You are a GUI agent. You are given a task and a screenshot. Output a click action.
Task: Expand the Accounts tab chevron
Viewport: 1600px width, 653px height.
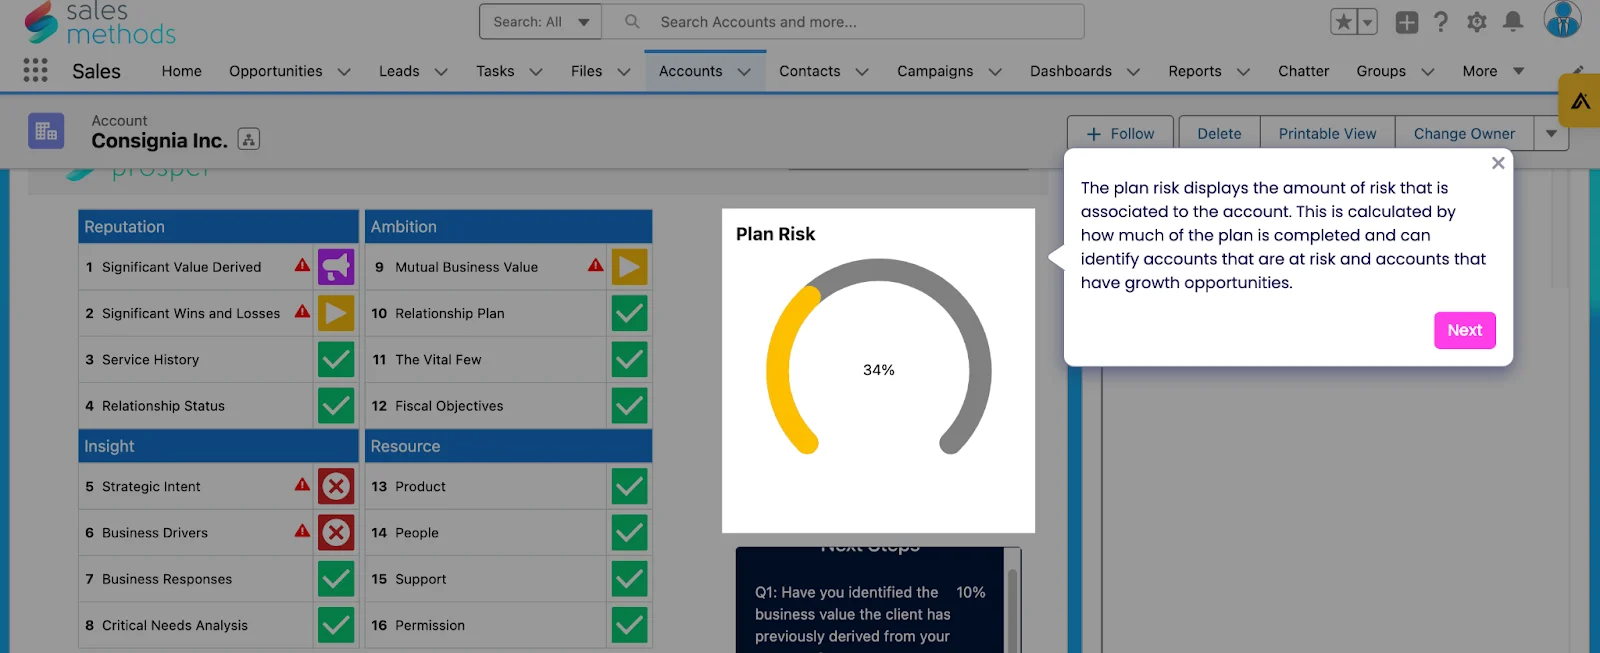[744, 72]
